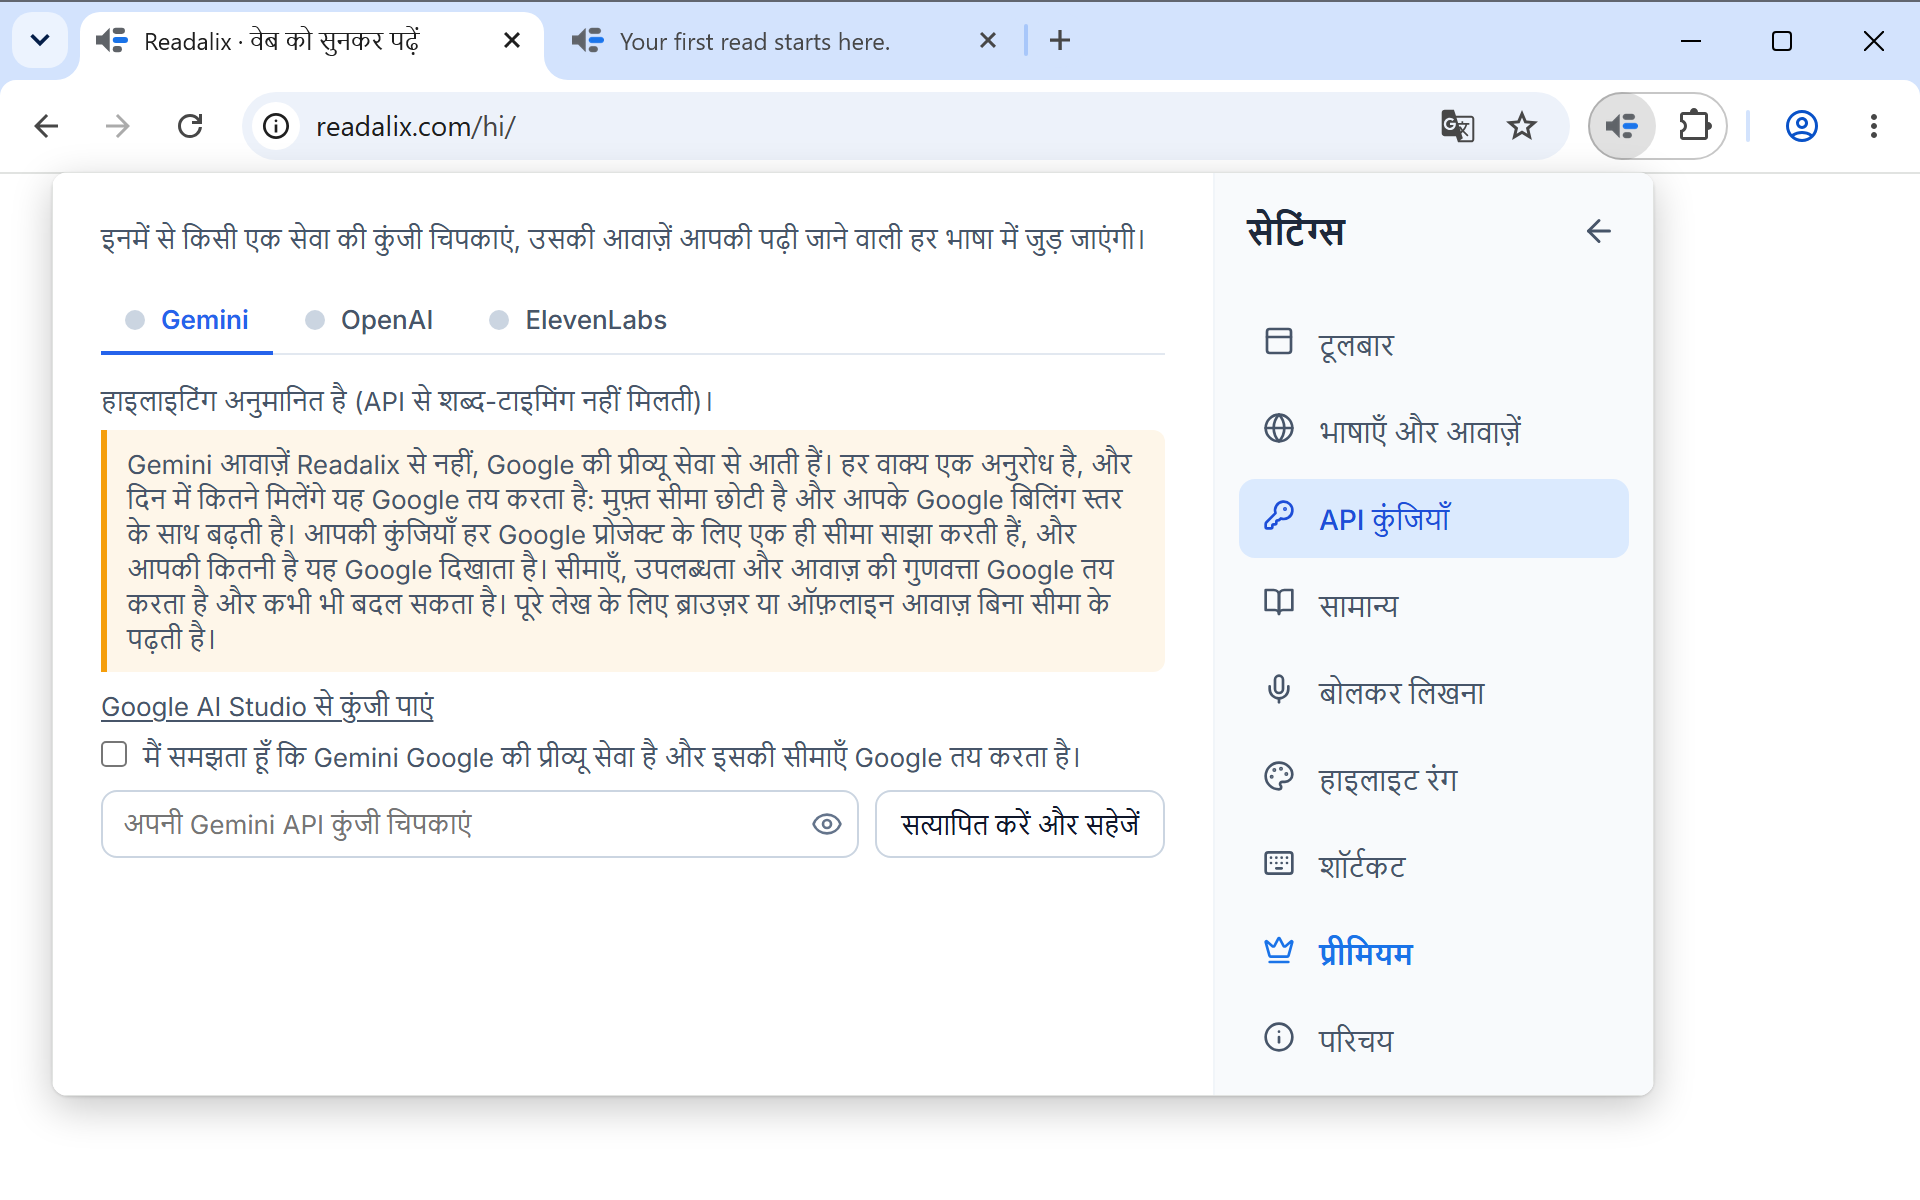Toggle API key visibility eye icon
Image resolution: width=1920 pixels, height=1200 pixels.
tap(826, 824)
